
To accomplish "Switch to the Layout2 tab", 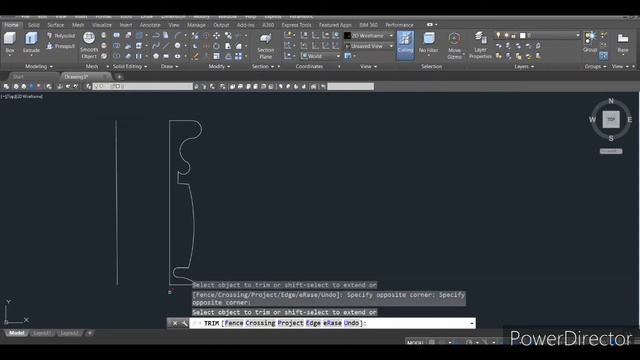I will pos(69,333).
